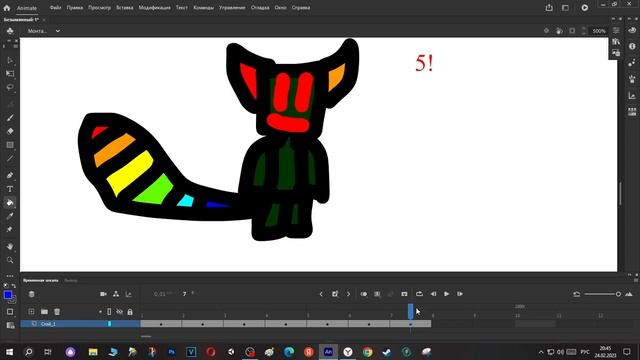Viewport: 640px width, 360px height.
Task: Toggle lock all layers padlock icon
Action: coord(130,312)
